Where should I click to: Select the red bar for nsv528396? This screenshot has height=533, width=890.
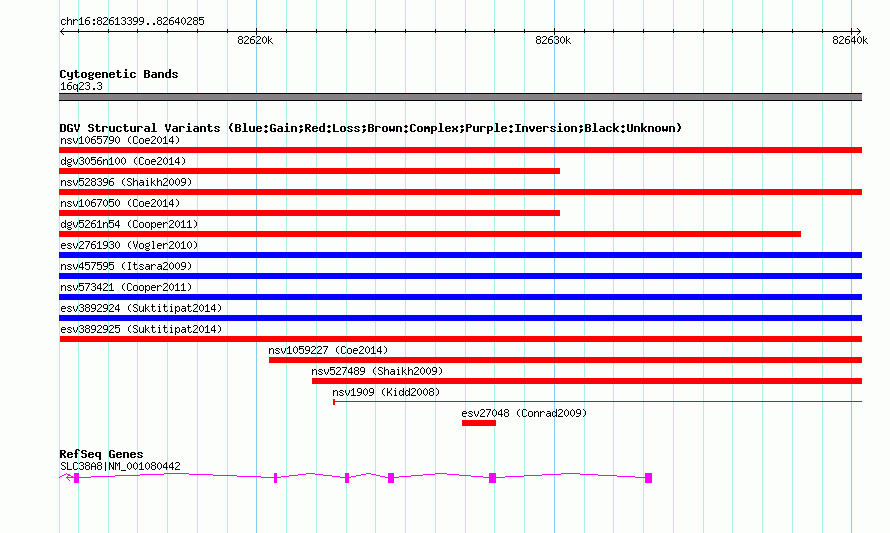pos(460,192)
